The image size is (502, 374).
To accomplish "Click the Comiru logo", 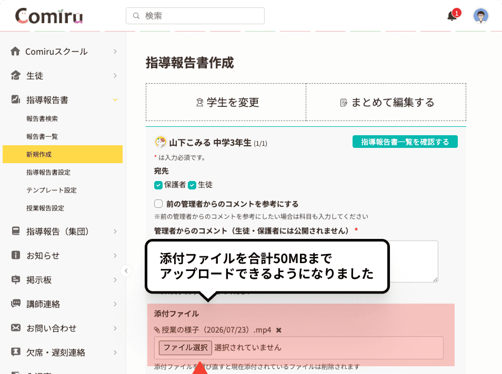I will point(49,16).
